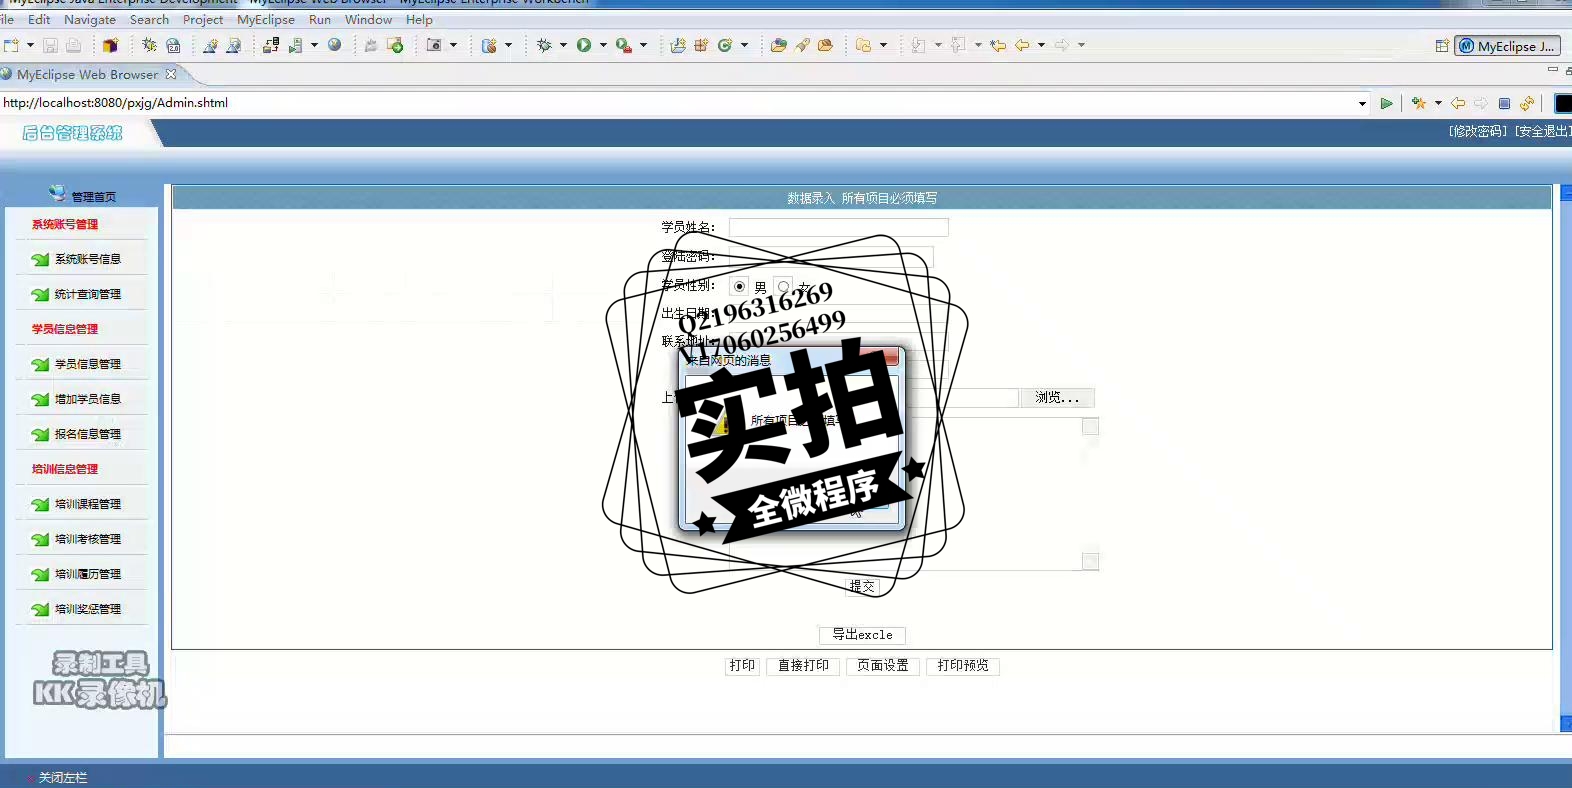Click the bug with gear toolbar icon
This screenshot has width=1572, height=788.
149,45
